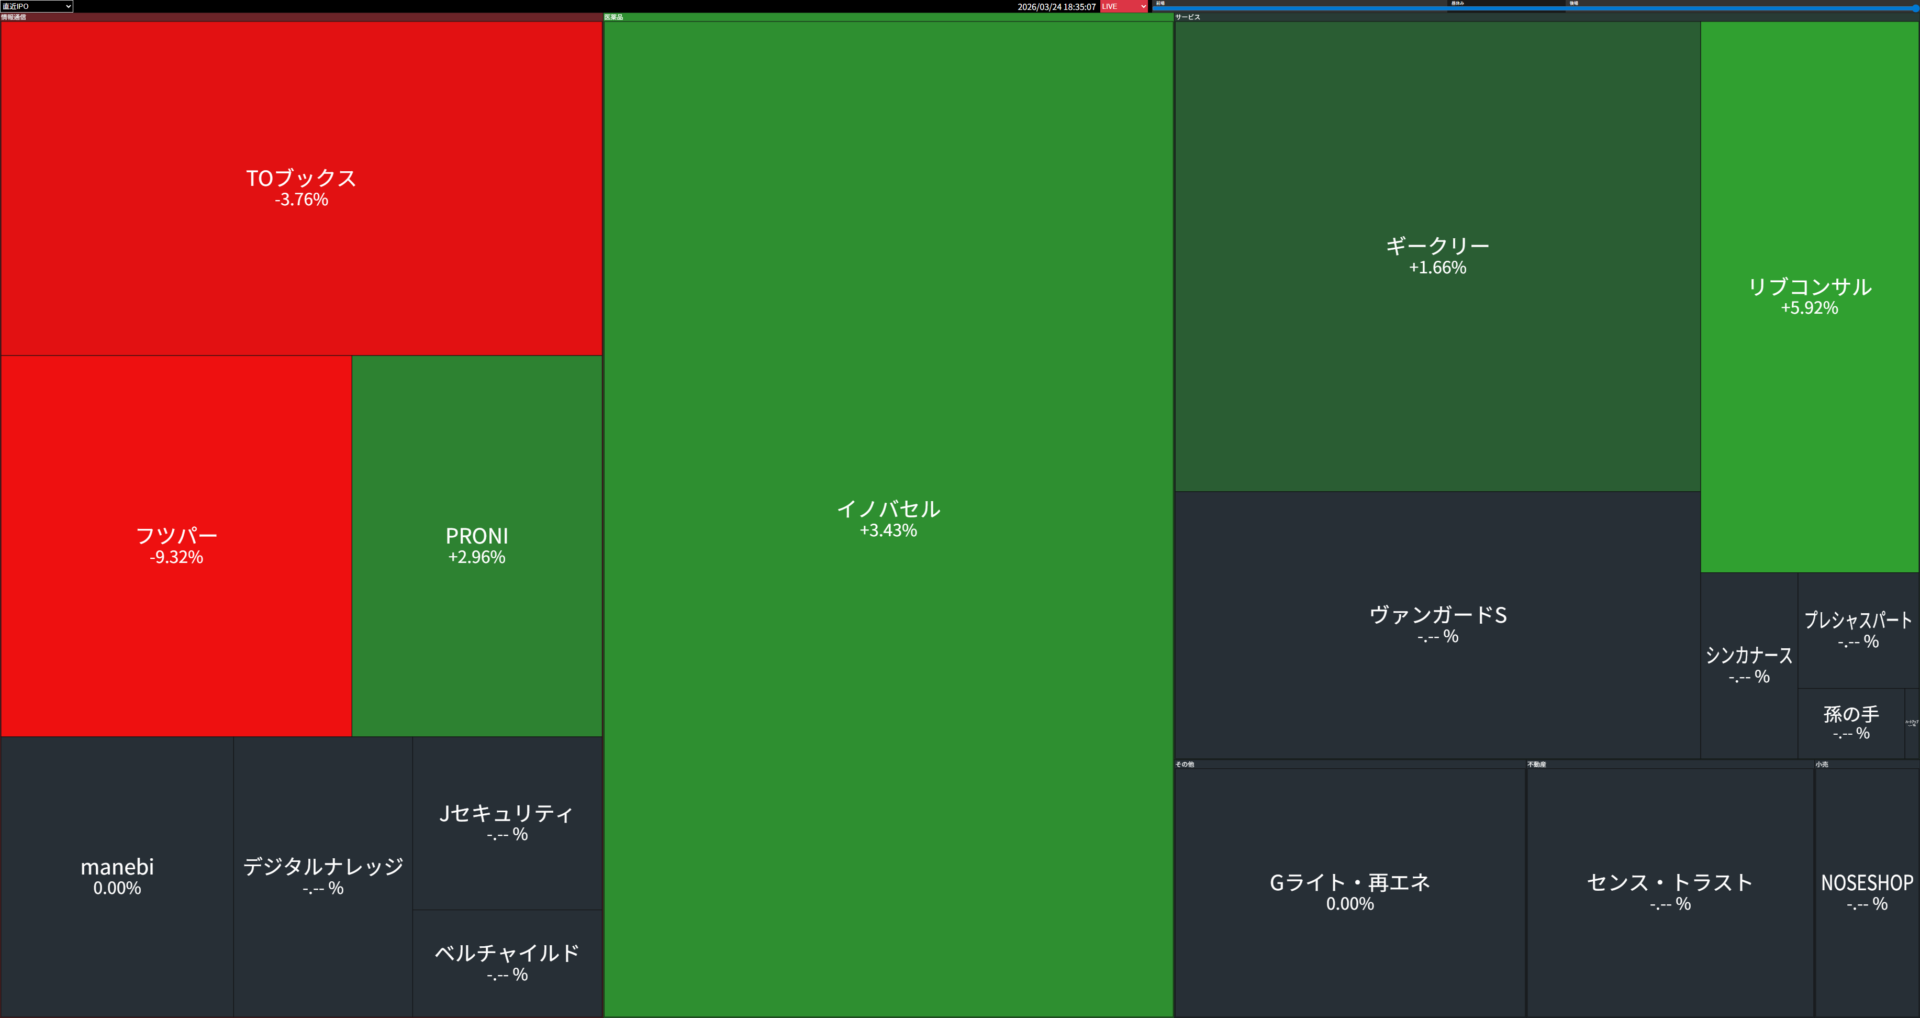Click the 後場 segment of the timeline
The width and height of the screenshot is (1920, 1018).
point(1742,4)
